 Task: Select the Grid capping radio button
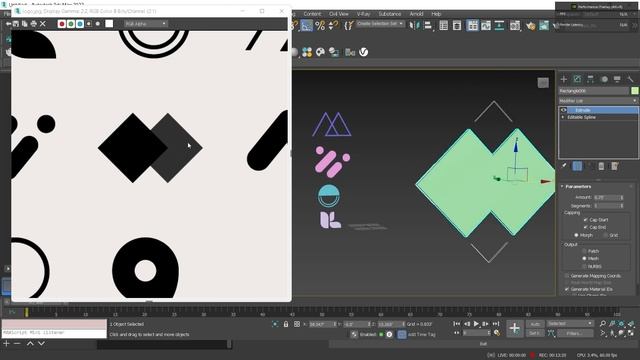(605, 235)
